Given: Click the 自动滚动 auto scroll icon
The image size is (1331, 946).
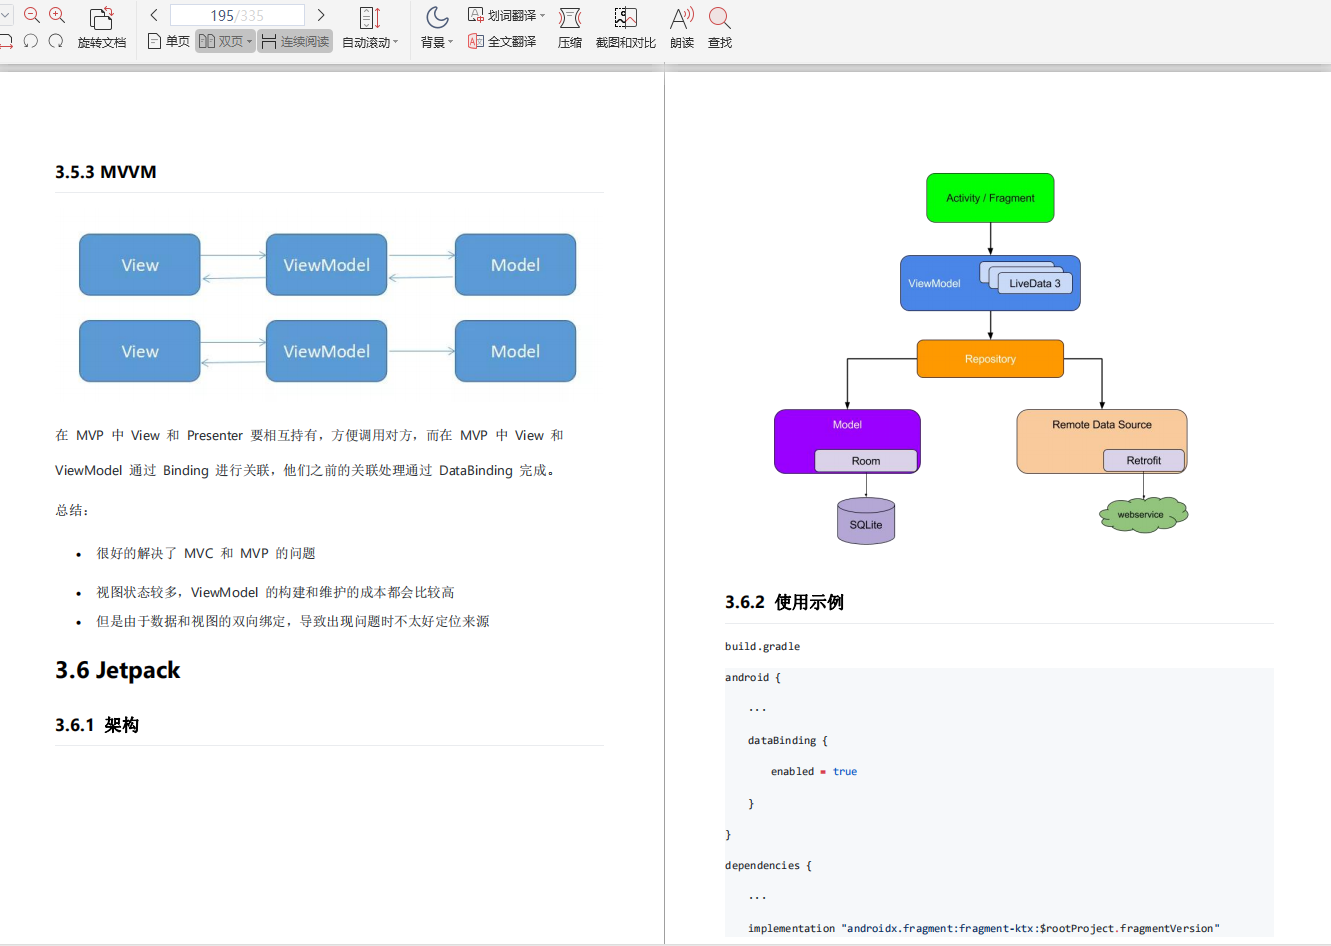Looking at the screenshot, I should click(370, 18).
